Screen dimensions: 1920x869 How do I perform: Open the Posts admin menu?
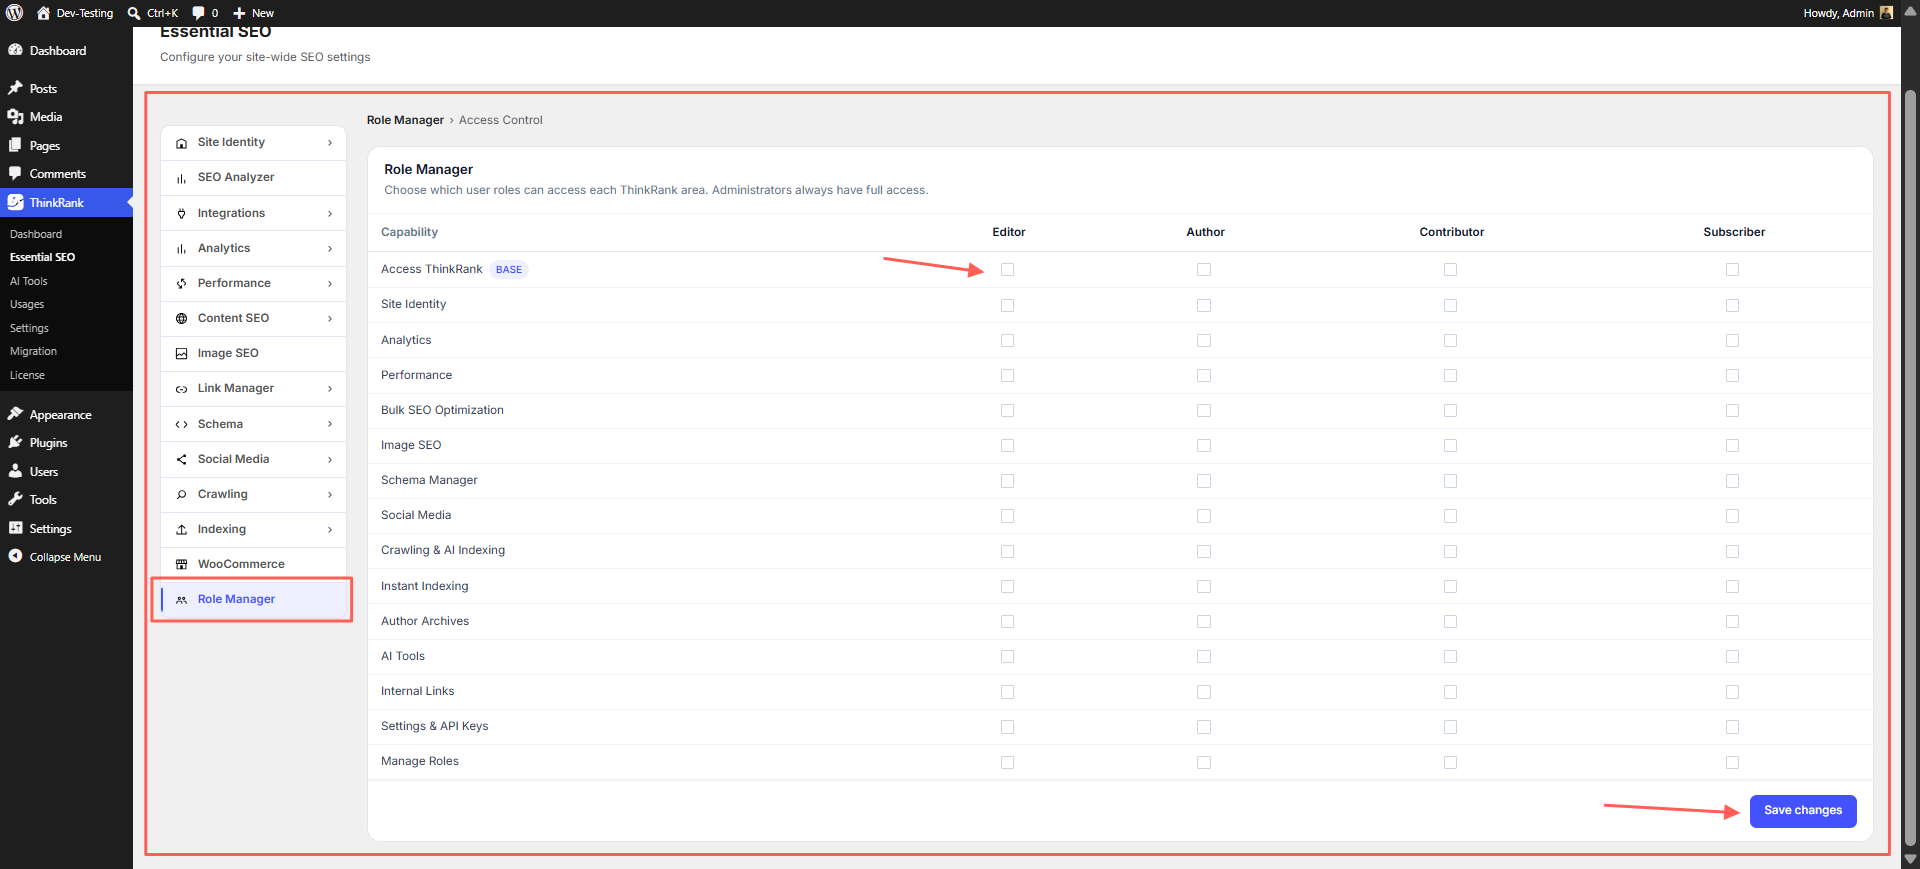(x=66, y=89)
